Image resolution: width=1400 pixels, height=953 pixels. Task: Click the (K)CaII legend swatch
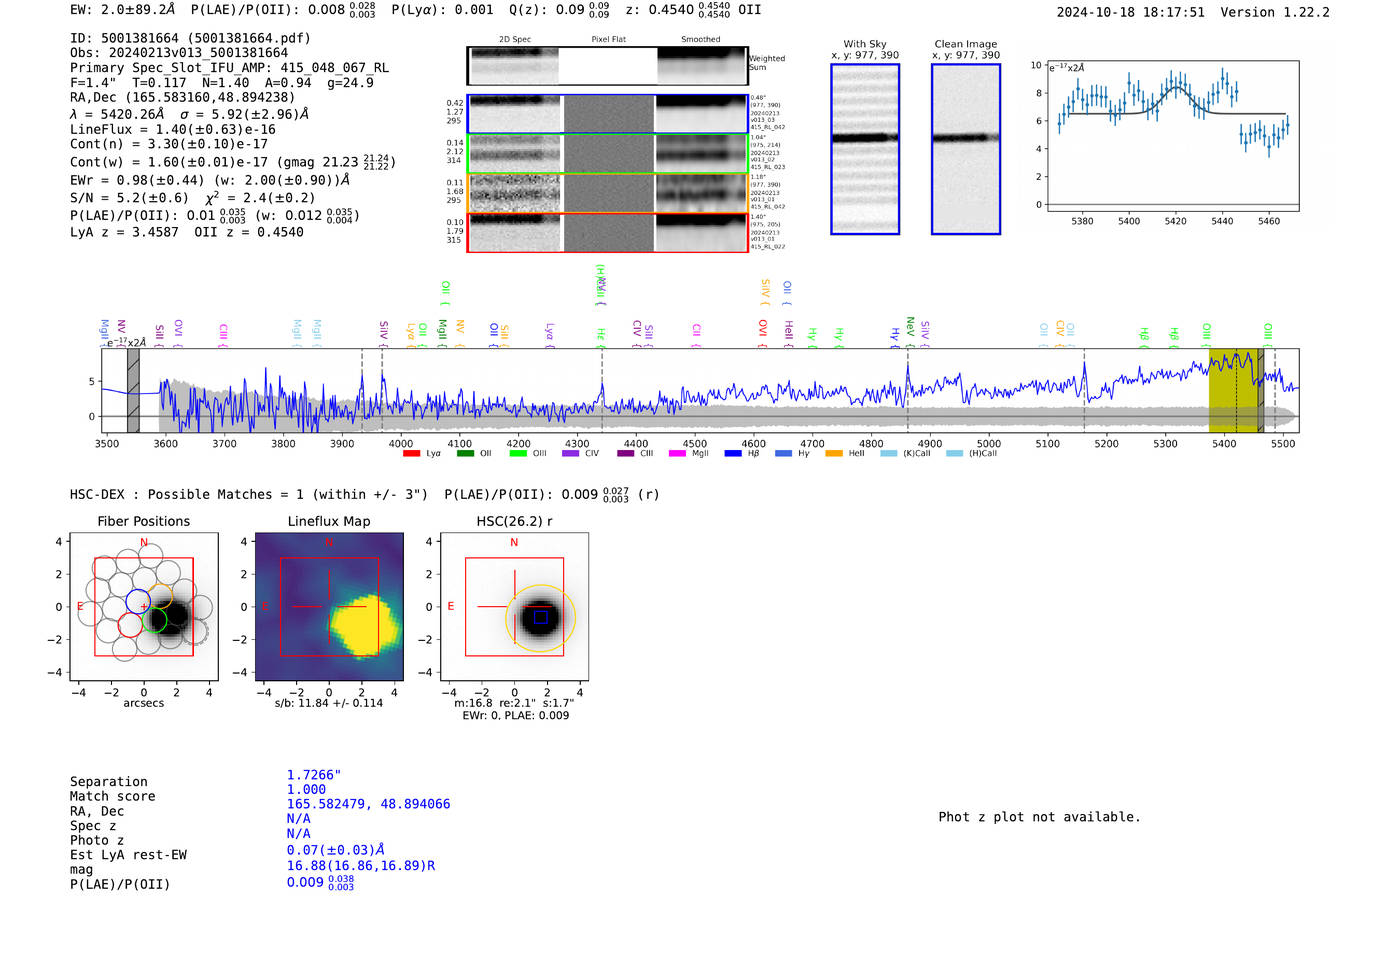[889, 454]
